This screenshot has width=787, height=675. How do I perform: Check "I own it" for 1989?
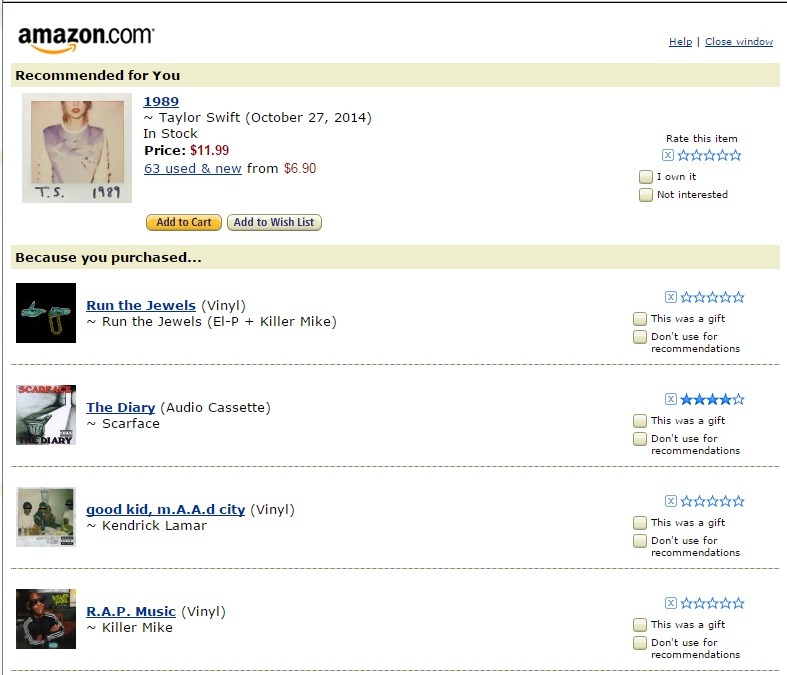[x=646, y=177]
